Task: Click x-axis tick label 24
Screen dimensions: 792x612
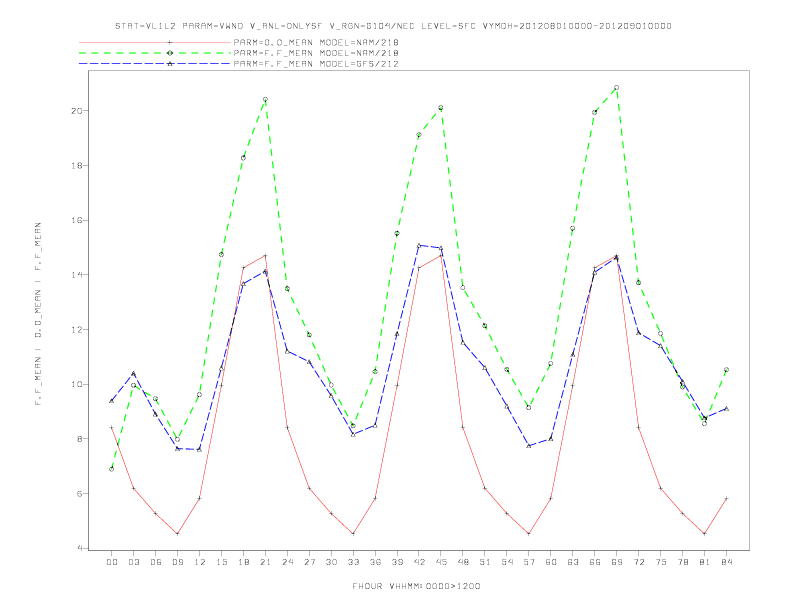Action: (287, 562)
